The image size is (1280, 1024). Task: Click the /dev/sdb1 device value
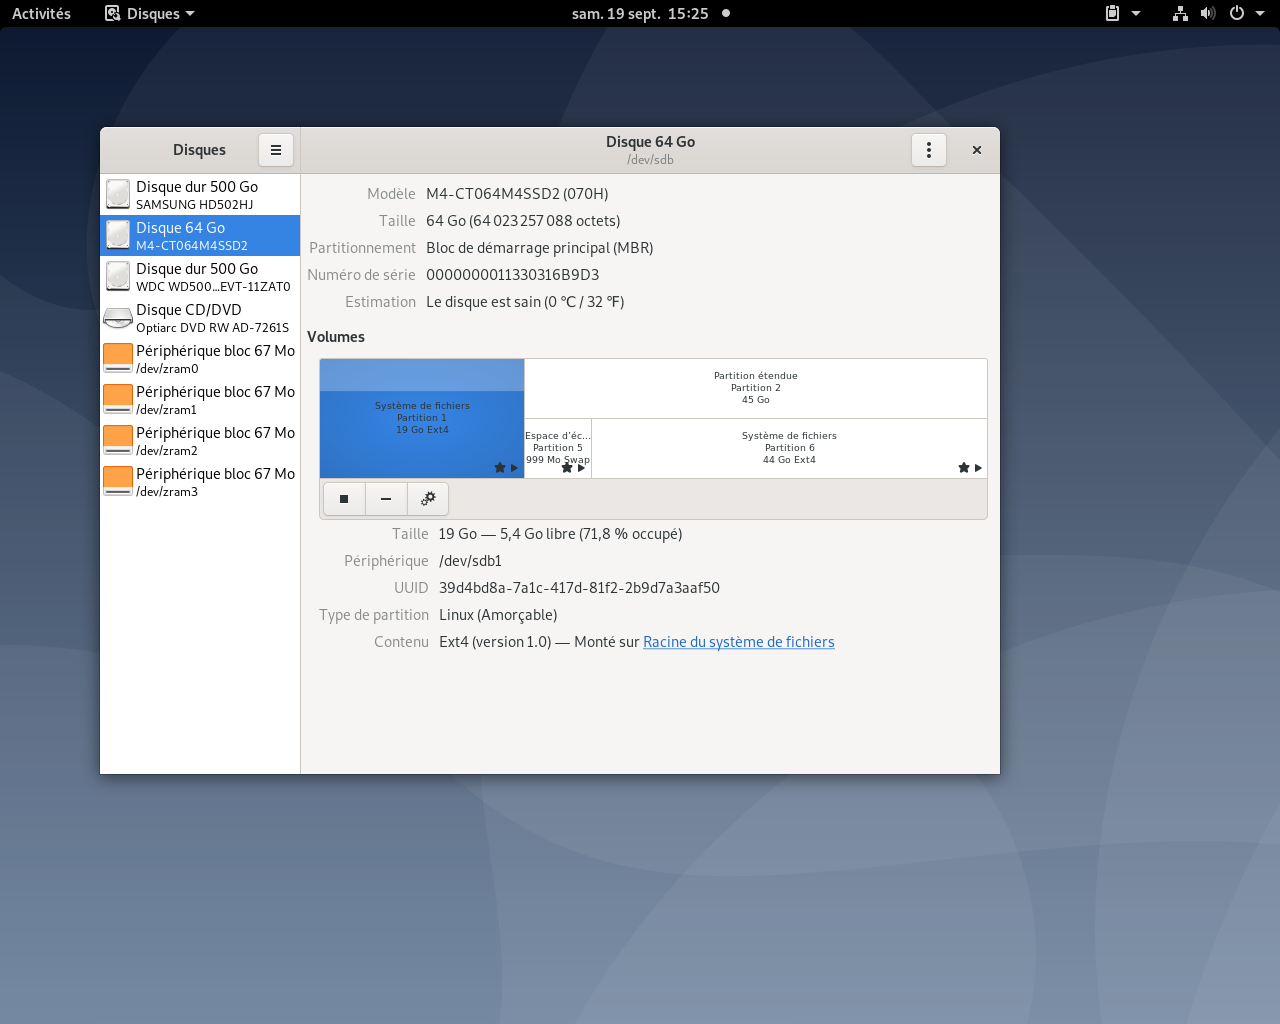tap(470, 561)
